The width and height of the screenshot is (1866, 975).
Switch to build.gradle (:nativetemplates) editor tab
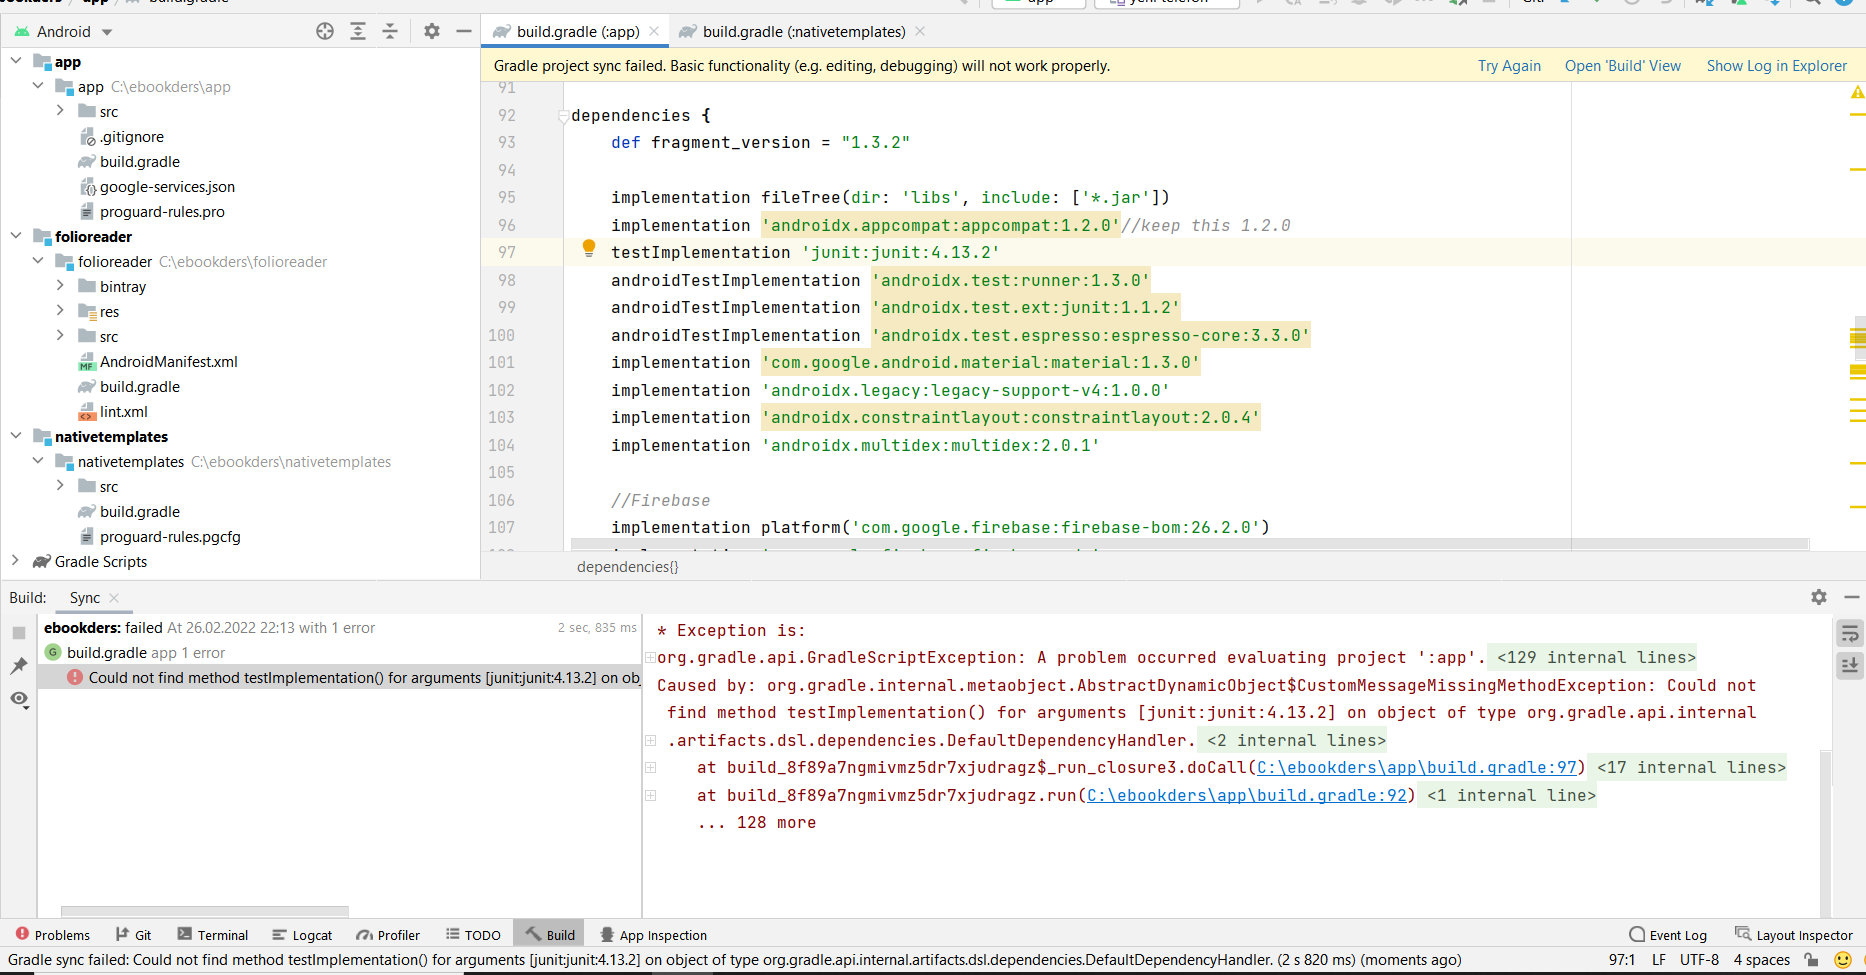(x=803, y=31)
